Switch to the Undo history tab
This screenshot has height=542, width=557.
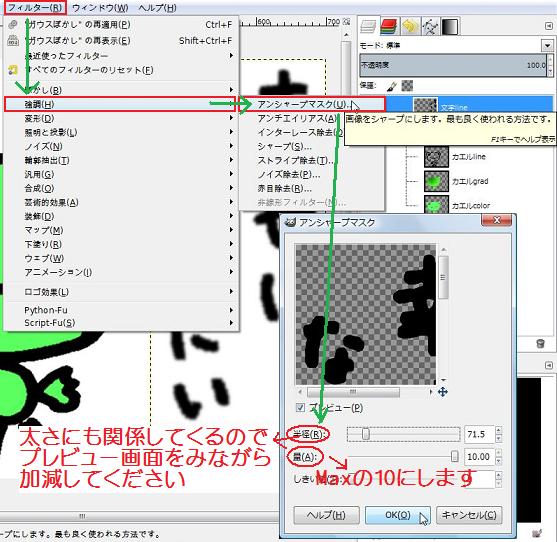point(410,27)
